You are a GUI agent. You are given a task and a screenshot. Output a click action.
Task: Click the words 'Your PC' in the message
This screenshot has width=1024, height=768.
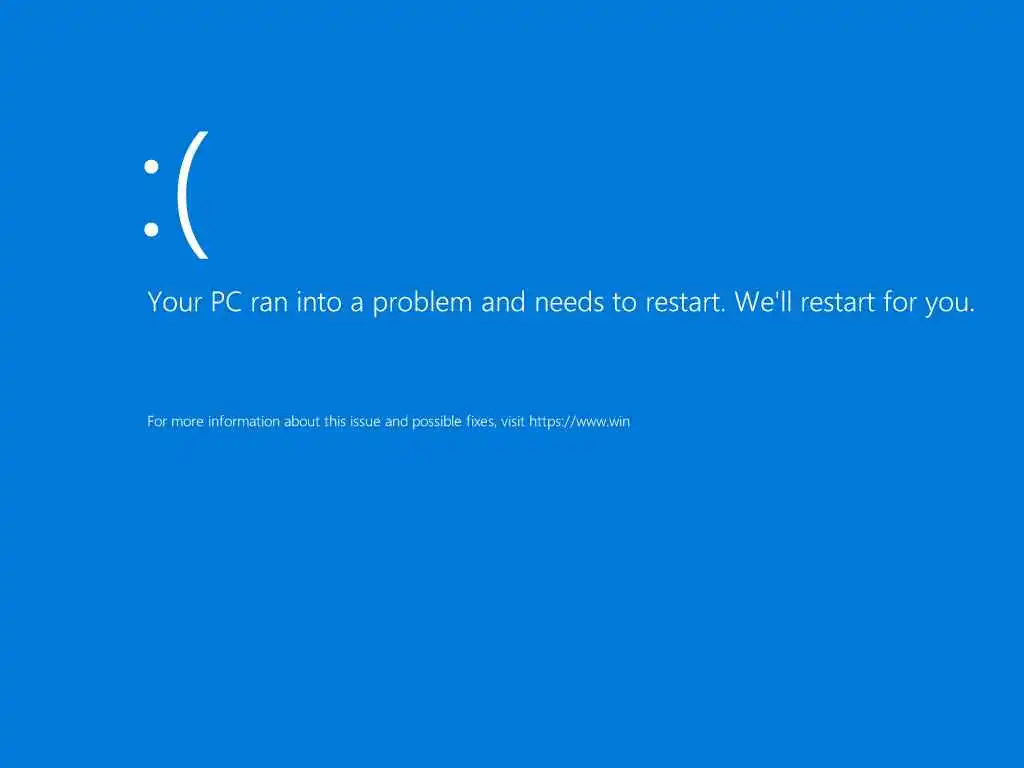point(195,302)
